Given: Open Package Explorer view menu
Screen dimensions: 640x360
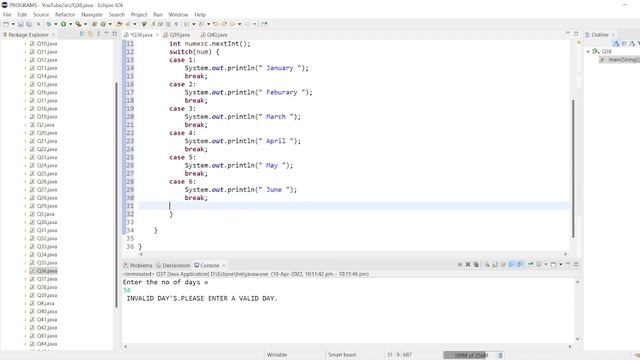Looking at the screenshot, I should [98, 34].
